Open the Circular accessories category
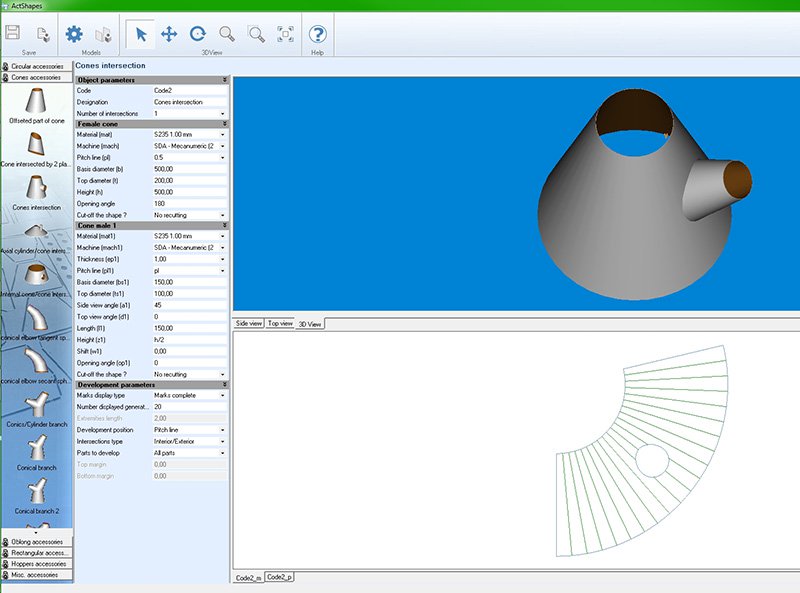This screenshot has height=593, width=800. click(36, 66)
